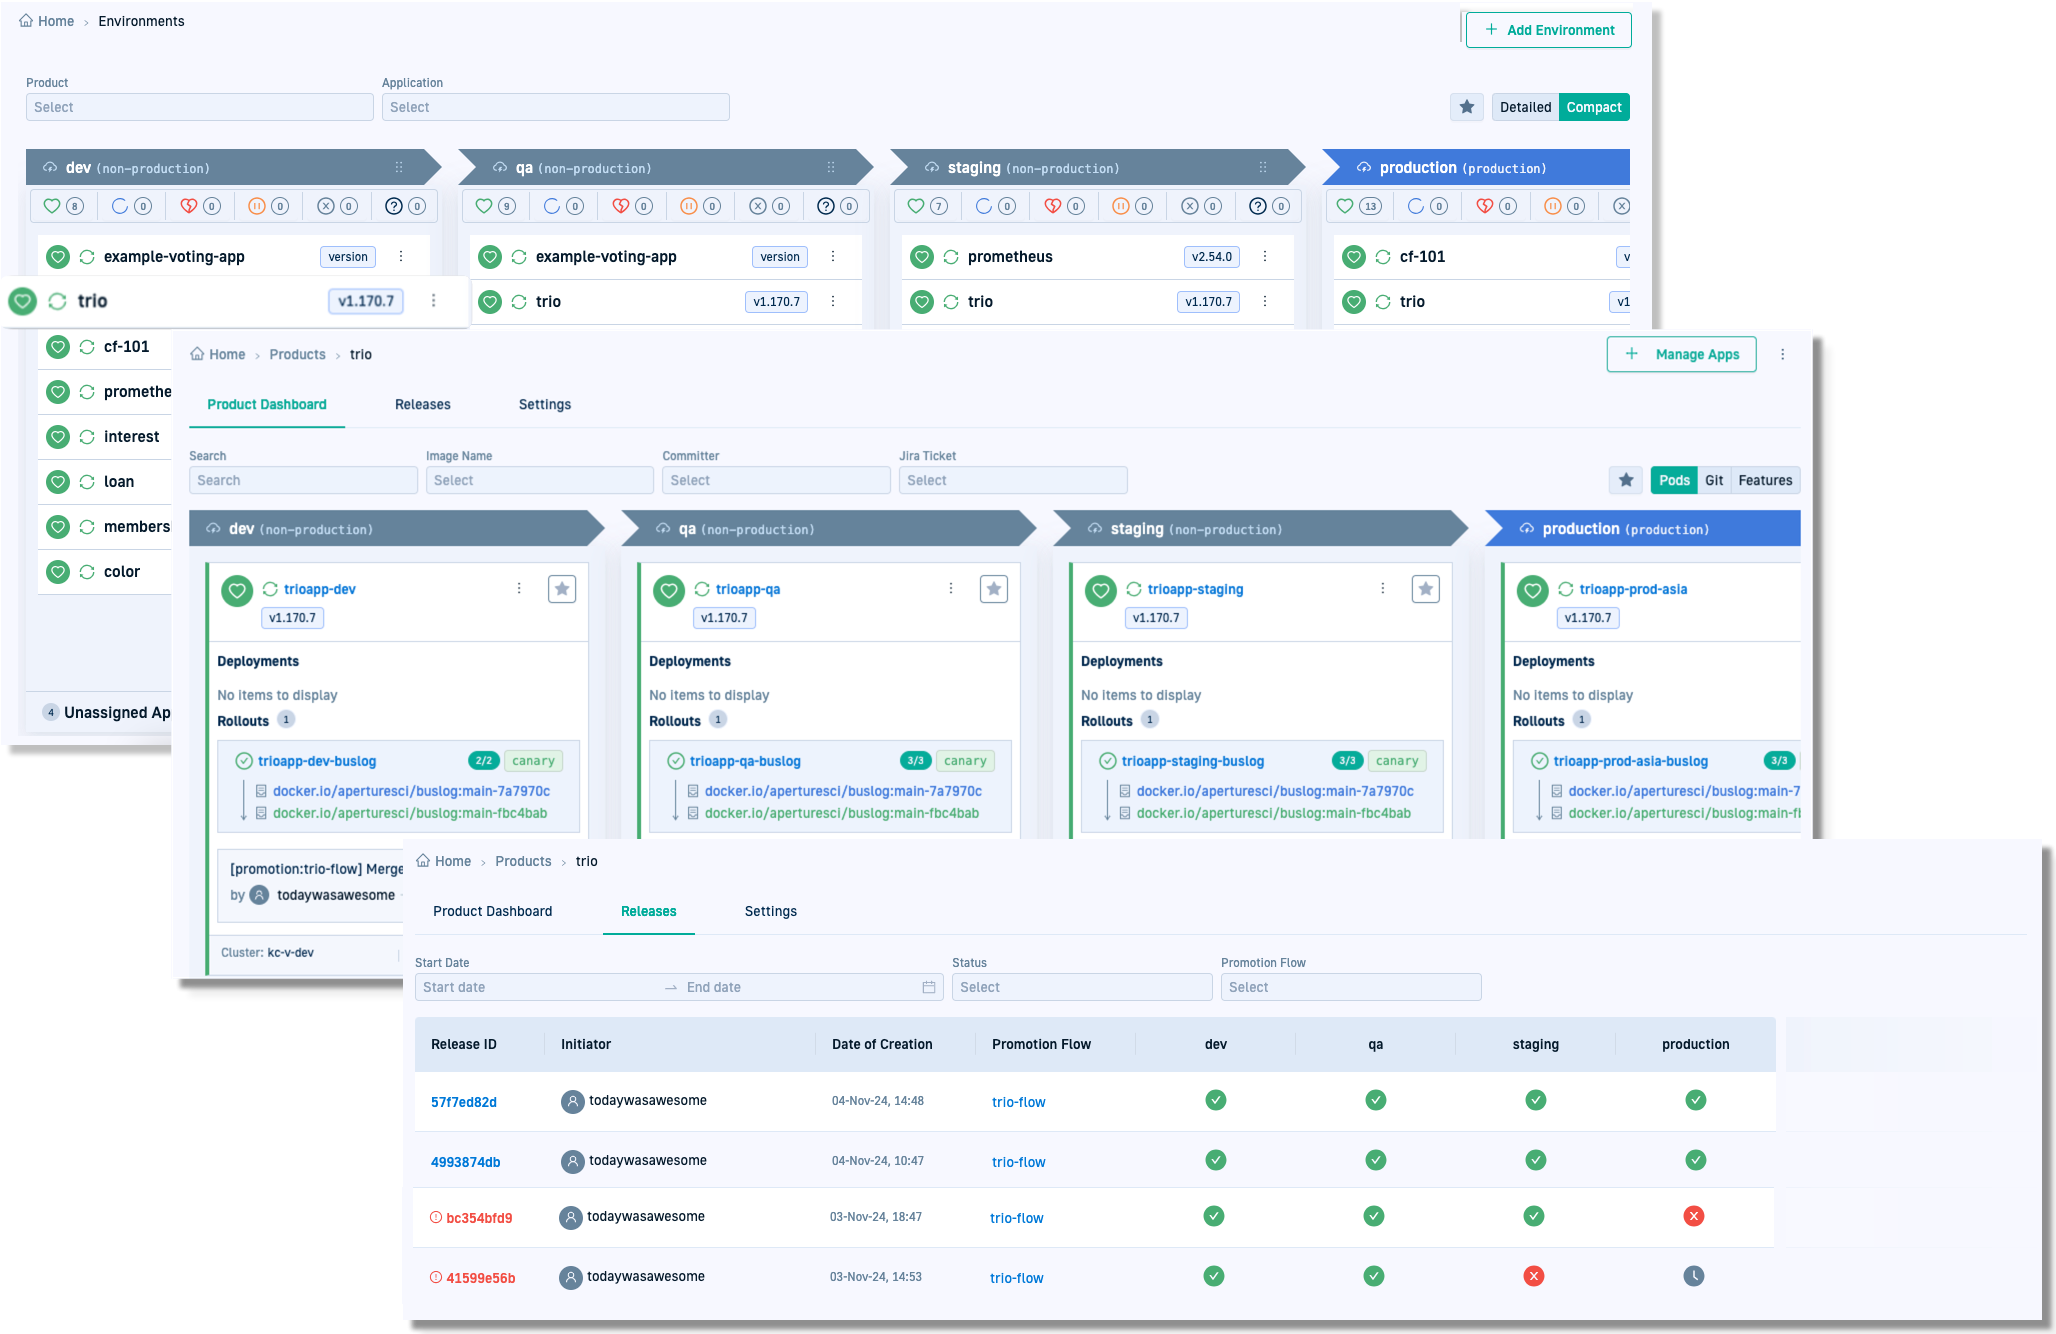2056x1334 pixels.
Task: Toggle the Git view mode
Action: (x=1714, y=480)
